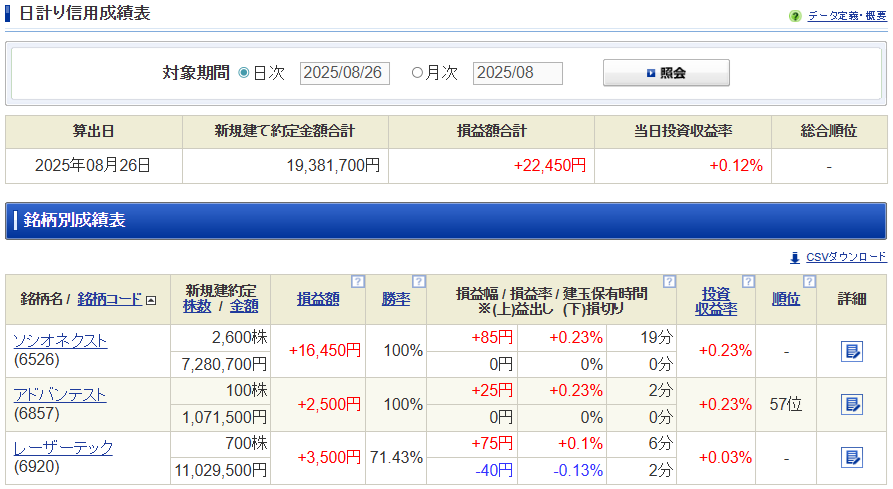The image size is (893, 489).
Task: Click the daily date field 2025/08/26
Action: tap(343, 73)
